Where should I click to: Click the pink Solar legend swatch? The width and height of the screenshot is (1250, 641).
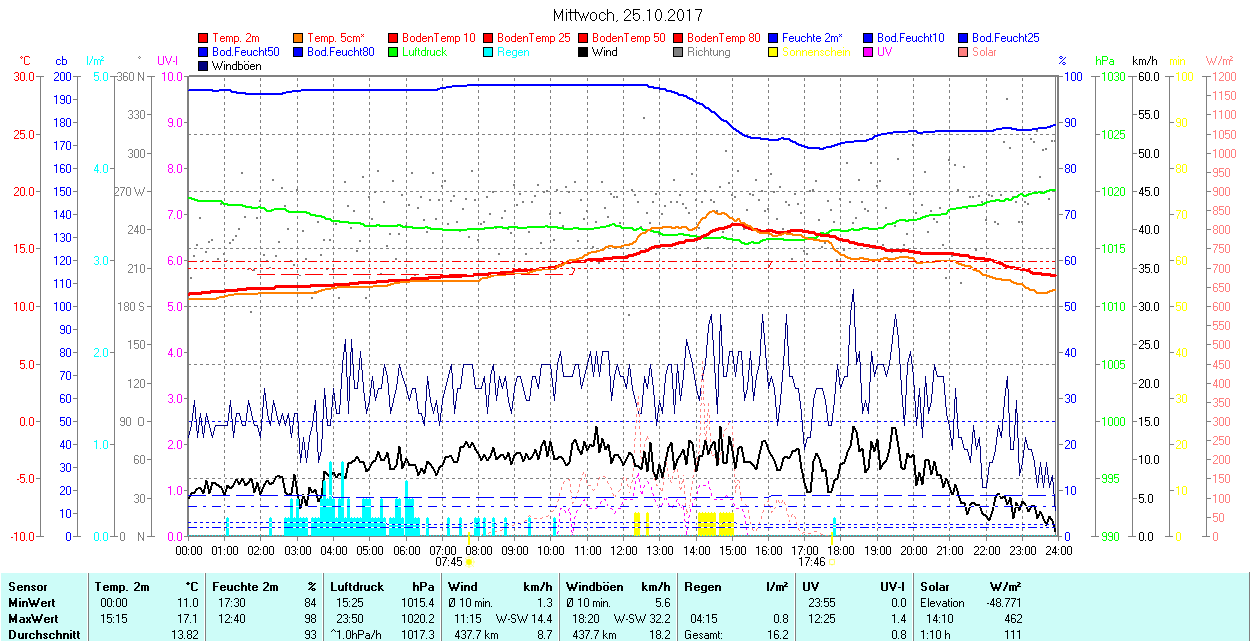tap(964, 52)
